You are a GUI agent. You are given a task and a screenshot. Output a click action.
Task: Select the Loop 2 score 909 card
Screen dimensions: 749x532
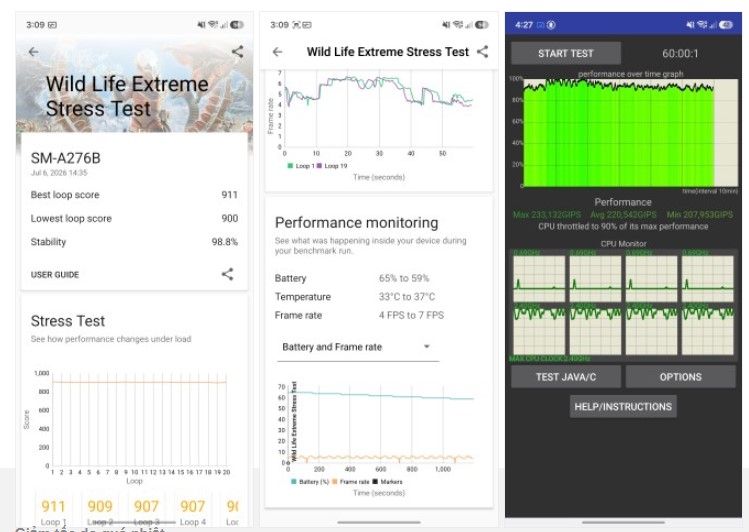(100, 511)
